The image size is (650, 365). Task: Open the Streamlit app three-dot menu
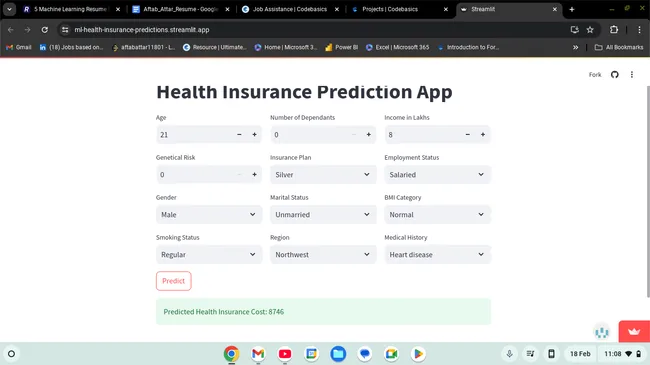[x=632, y=75]
